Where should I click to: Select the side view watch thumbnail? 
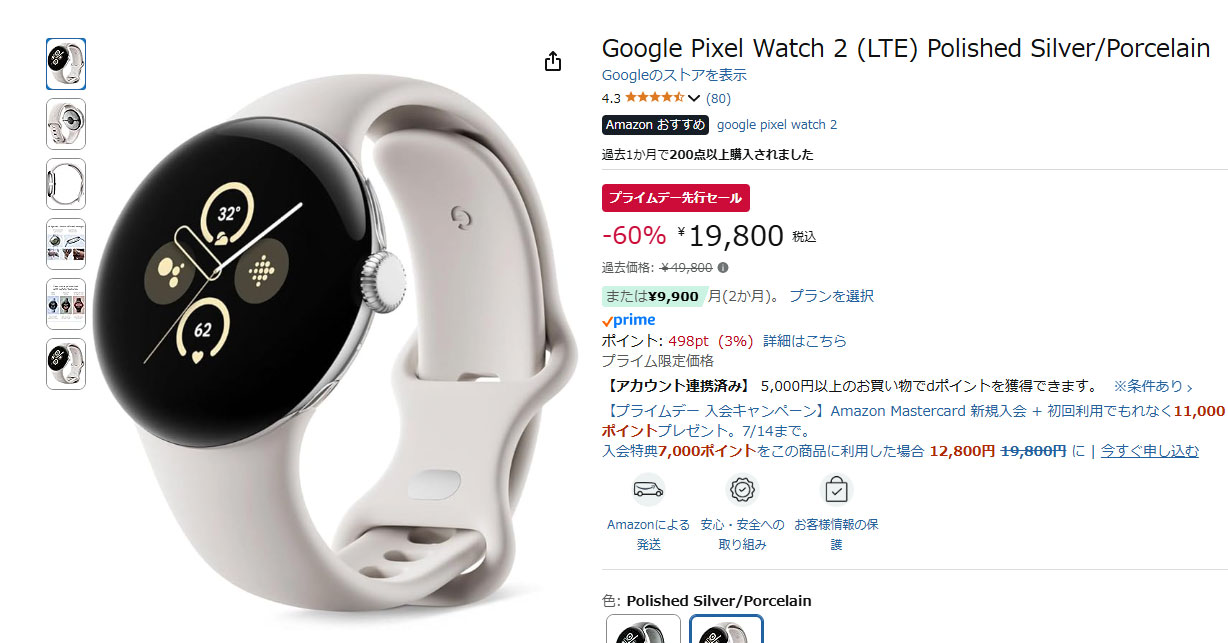click(x=66, y=184)
